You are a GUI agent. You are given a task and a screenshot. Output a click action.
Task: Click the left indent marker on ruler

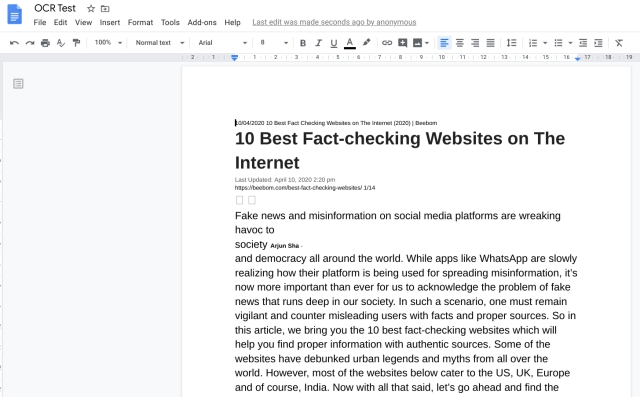[234, 58]
